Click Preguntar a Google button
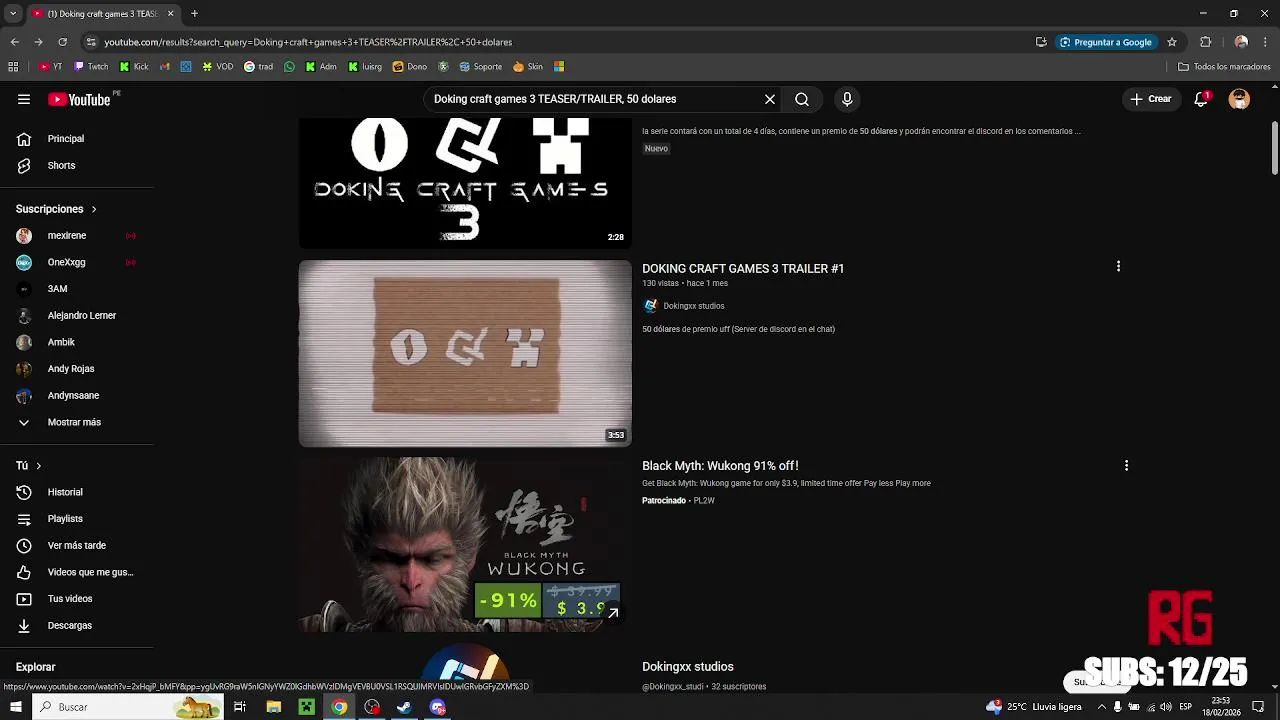This screenshot has height=720, width=1280. click(x=1106, y=42)
